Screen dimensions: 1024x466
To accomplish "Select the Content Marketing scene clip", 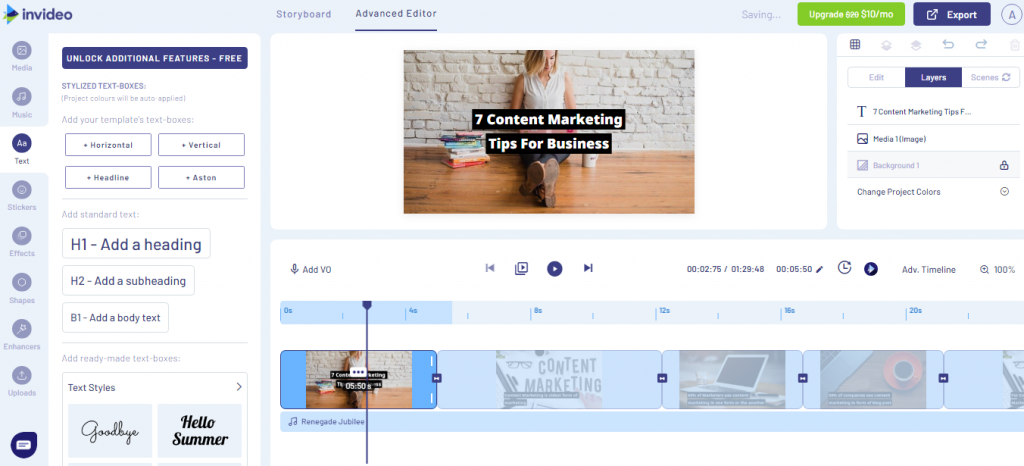I will [x=549, y=379].
